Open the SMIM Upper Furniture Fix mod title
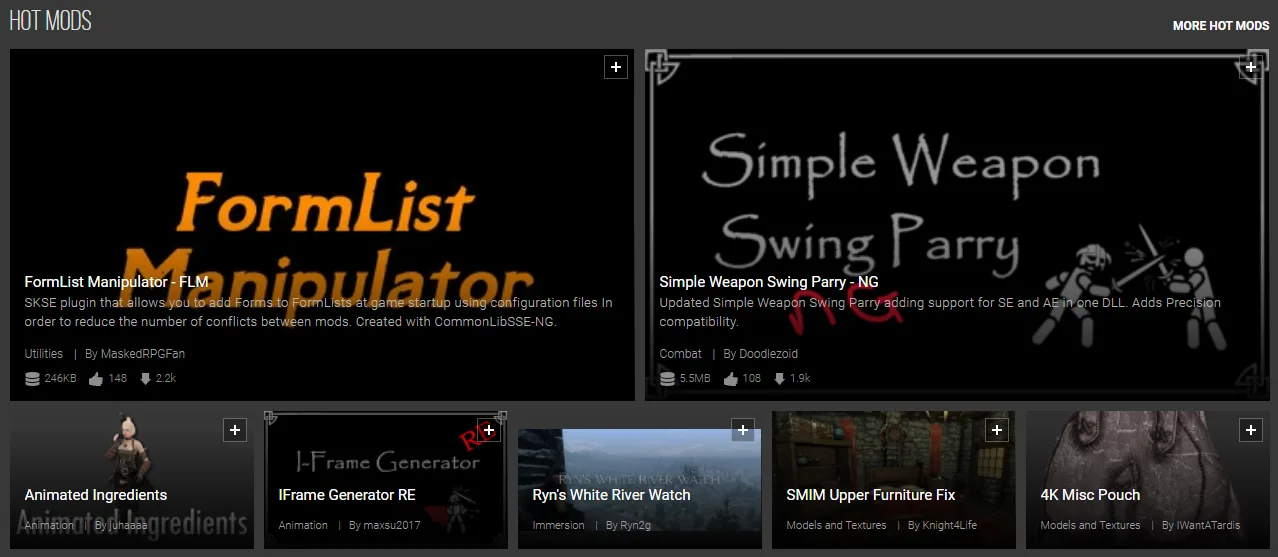This screenshot has height=557, width=1278. click(871, 495)
